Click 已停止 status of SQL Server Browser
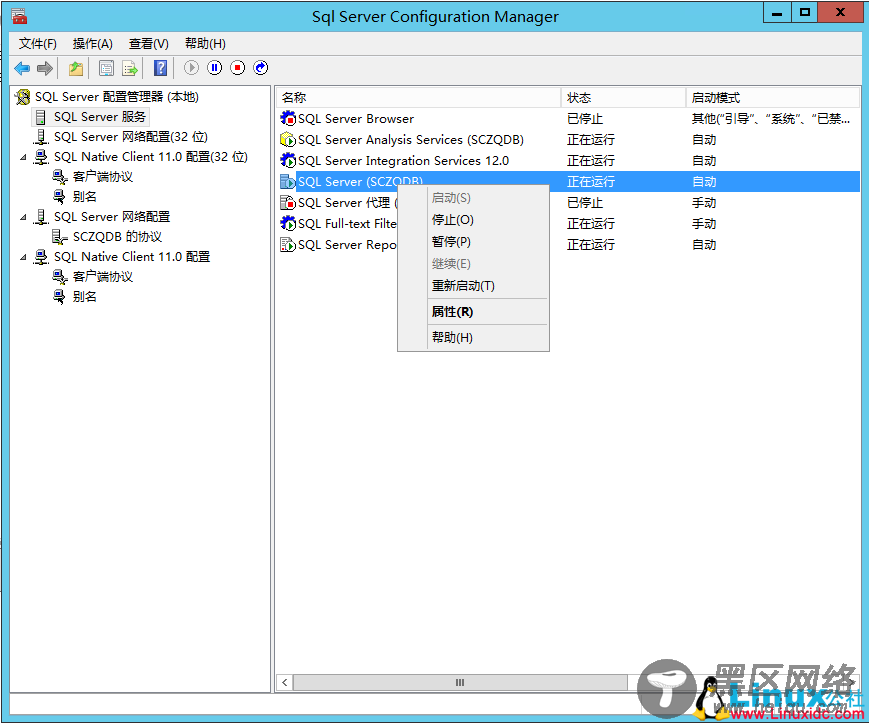 pos(585,119)
